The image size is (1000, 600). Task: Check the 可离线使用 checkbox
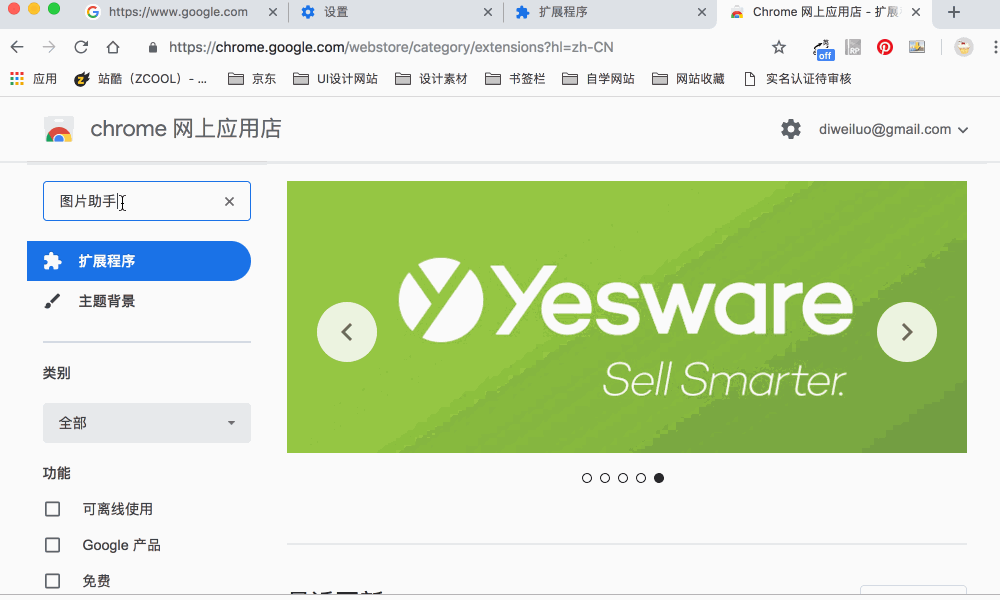point(52,509)
